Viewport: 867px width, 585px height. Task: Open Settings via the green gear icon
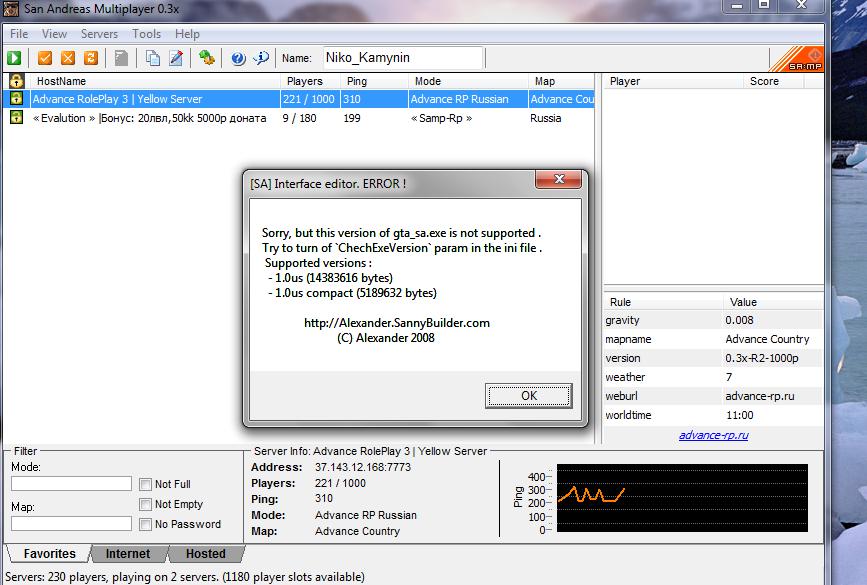pyautogui.click(x=207, y=58)
